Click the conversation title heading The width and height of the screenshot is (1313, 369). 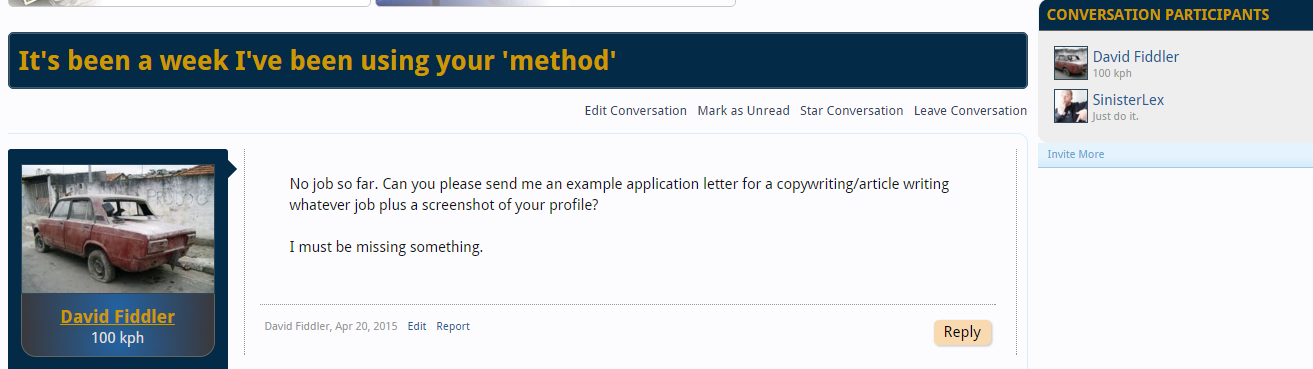(317, 61)
